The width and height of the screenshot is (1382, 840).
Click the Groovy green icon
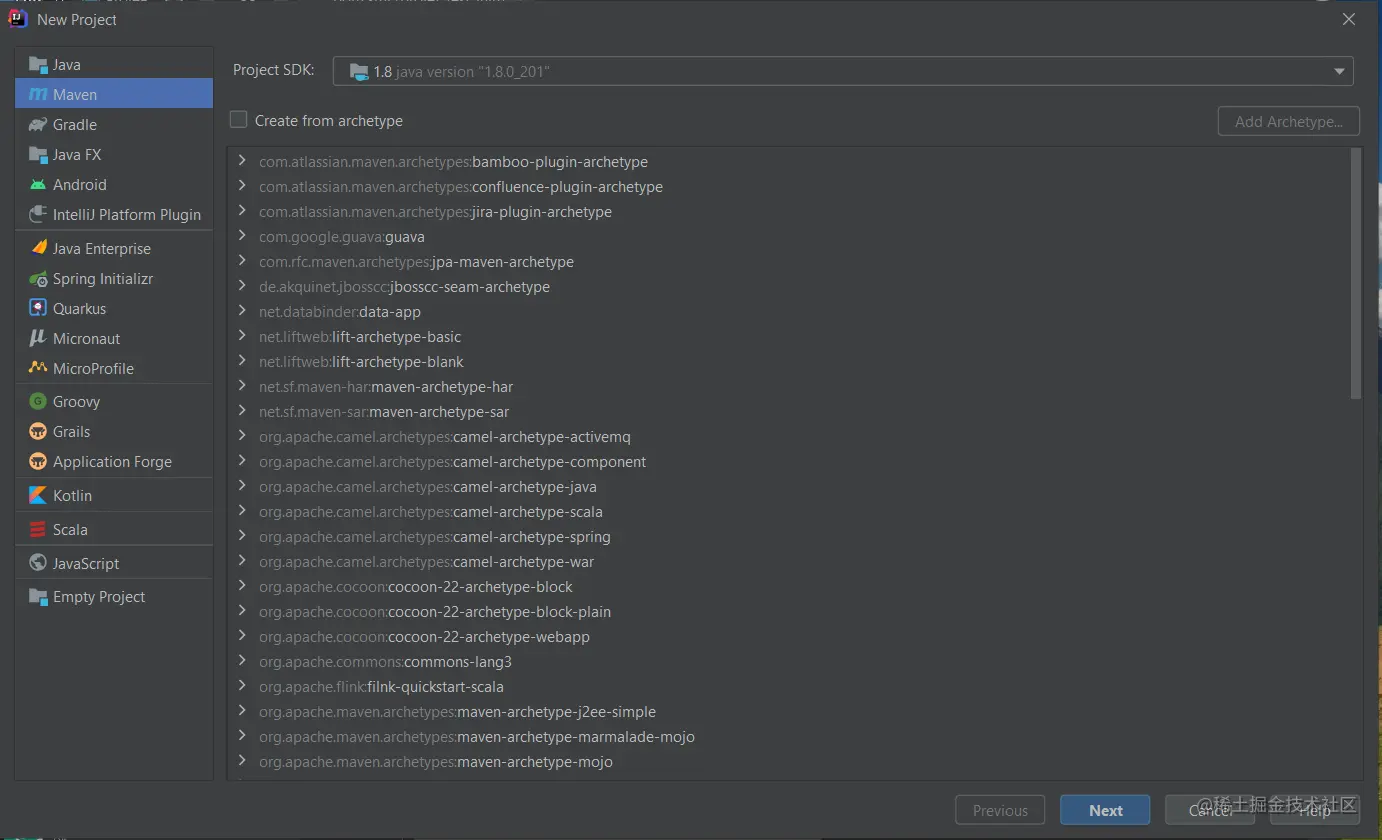(x=38, y=401)
